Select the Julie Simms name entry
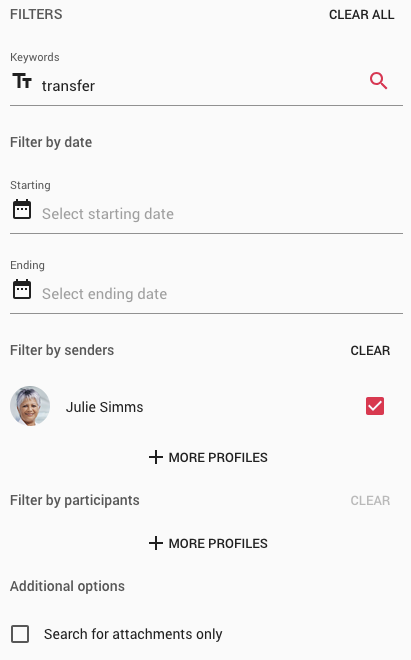This screenshot has width=411, height=660. pyautogui.click(x=104, y=407)
